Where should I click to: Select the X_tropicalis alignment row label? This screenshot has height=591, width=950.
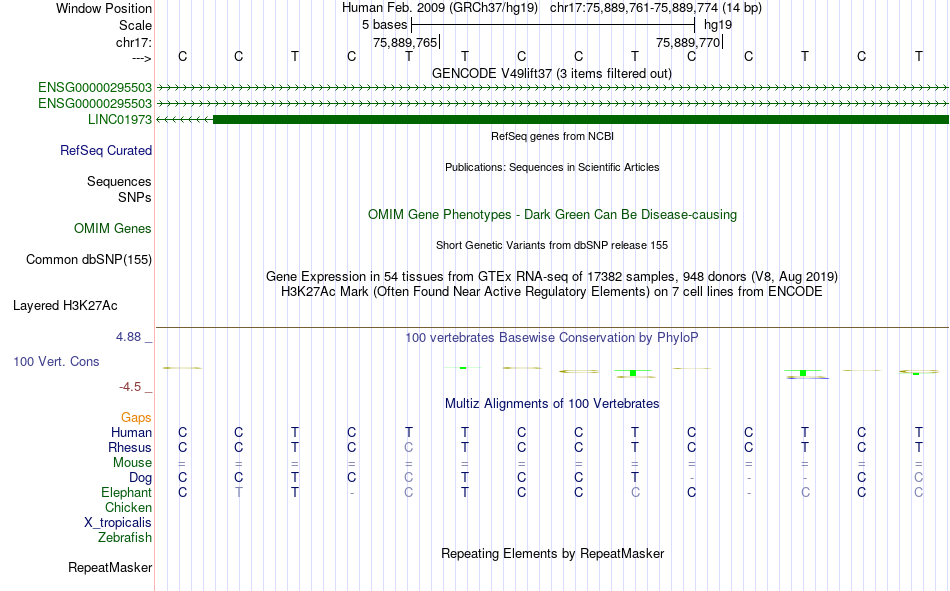(118, 523)
